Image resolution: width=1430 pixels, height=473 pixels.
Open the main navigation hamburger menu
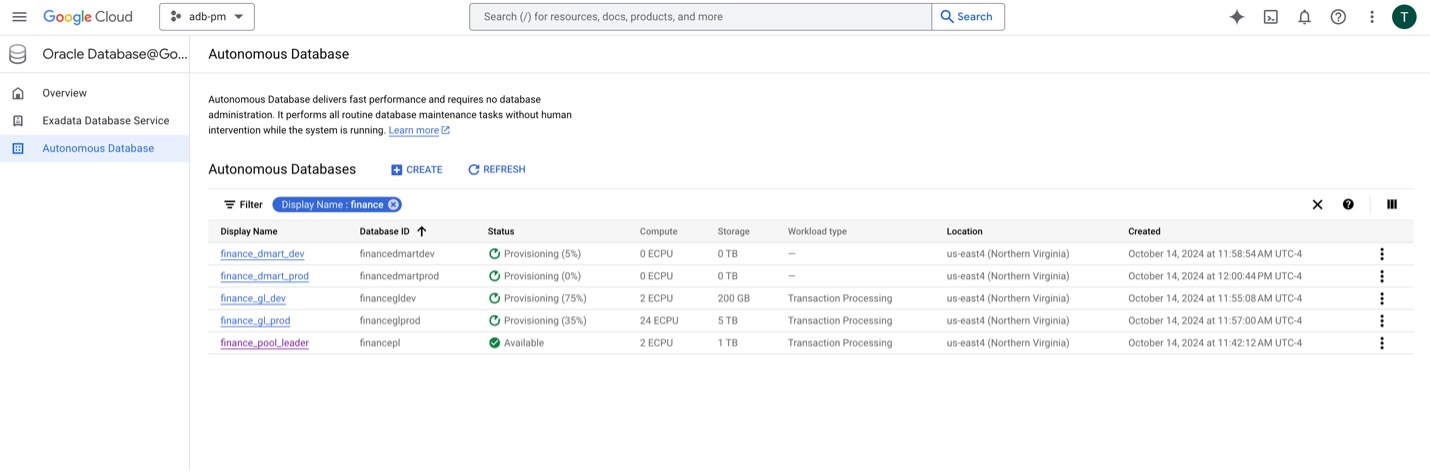coord(19,17)
